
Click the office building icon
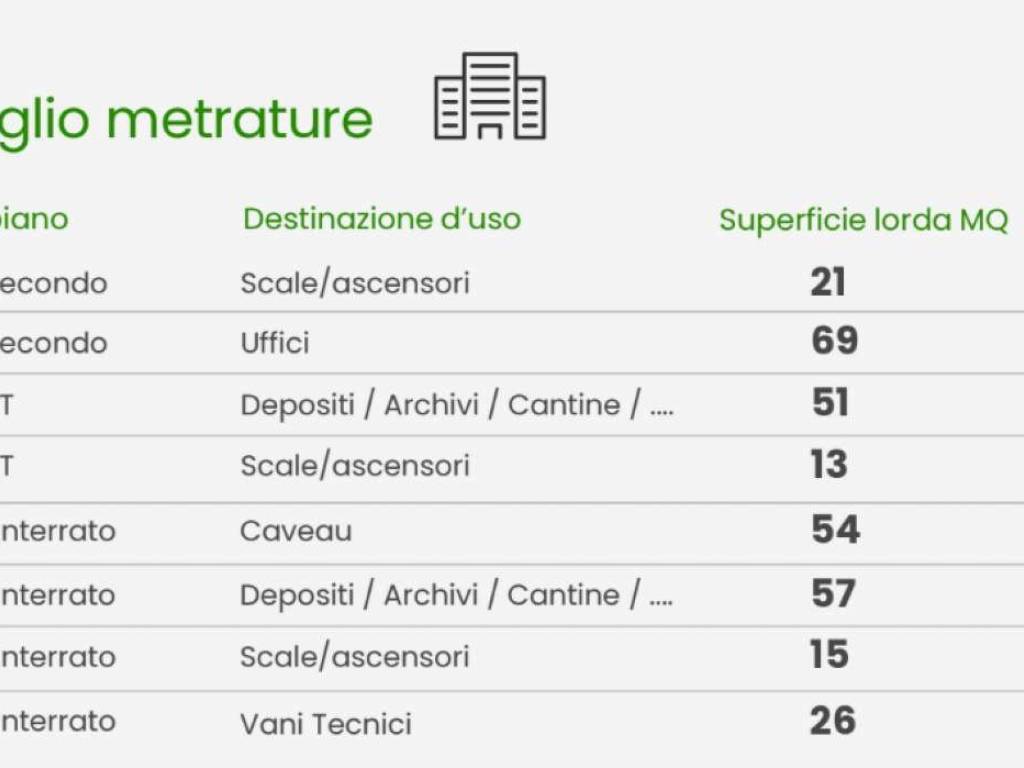[x=490, y=97]
